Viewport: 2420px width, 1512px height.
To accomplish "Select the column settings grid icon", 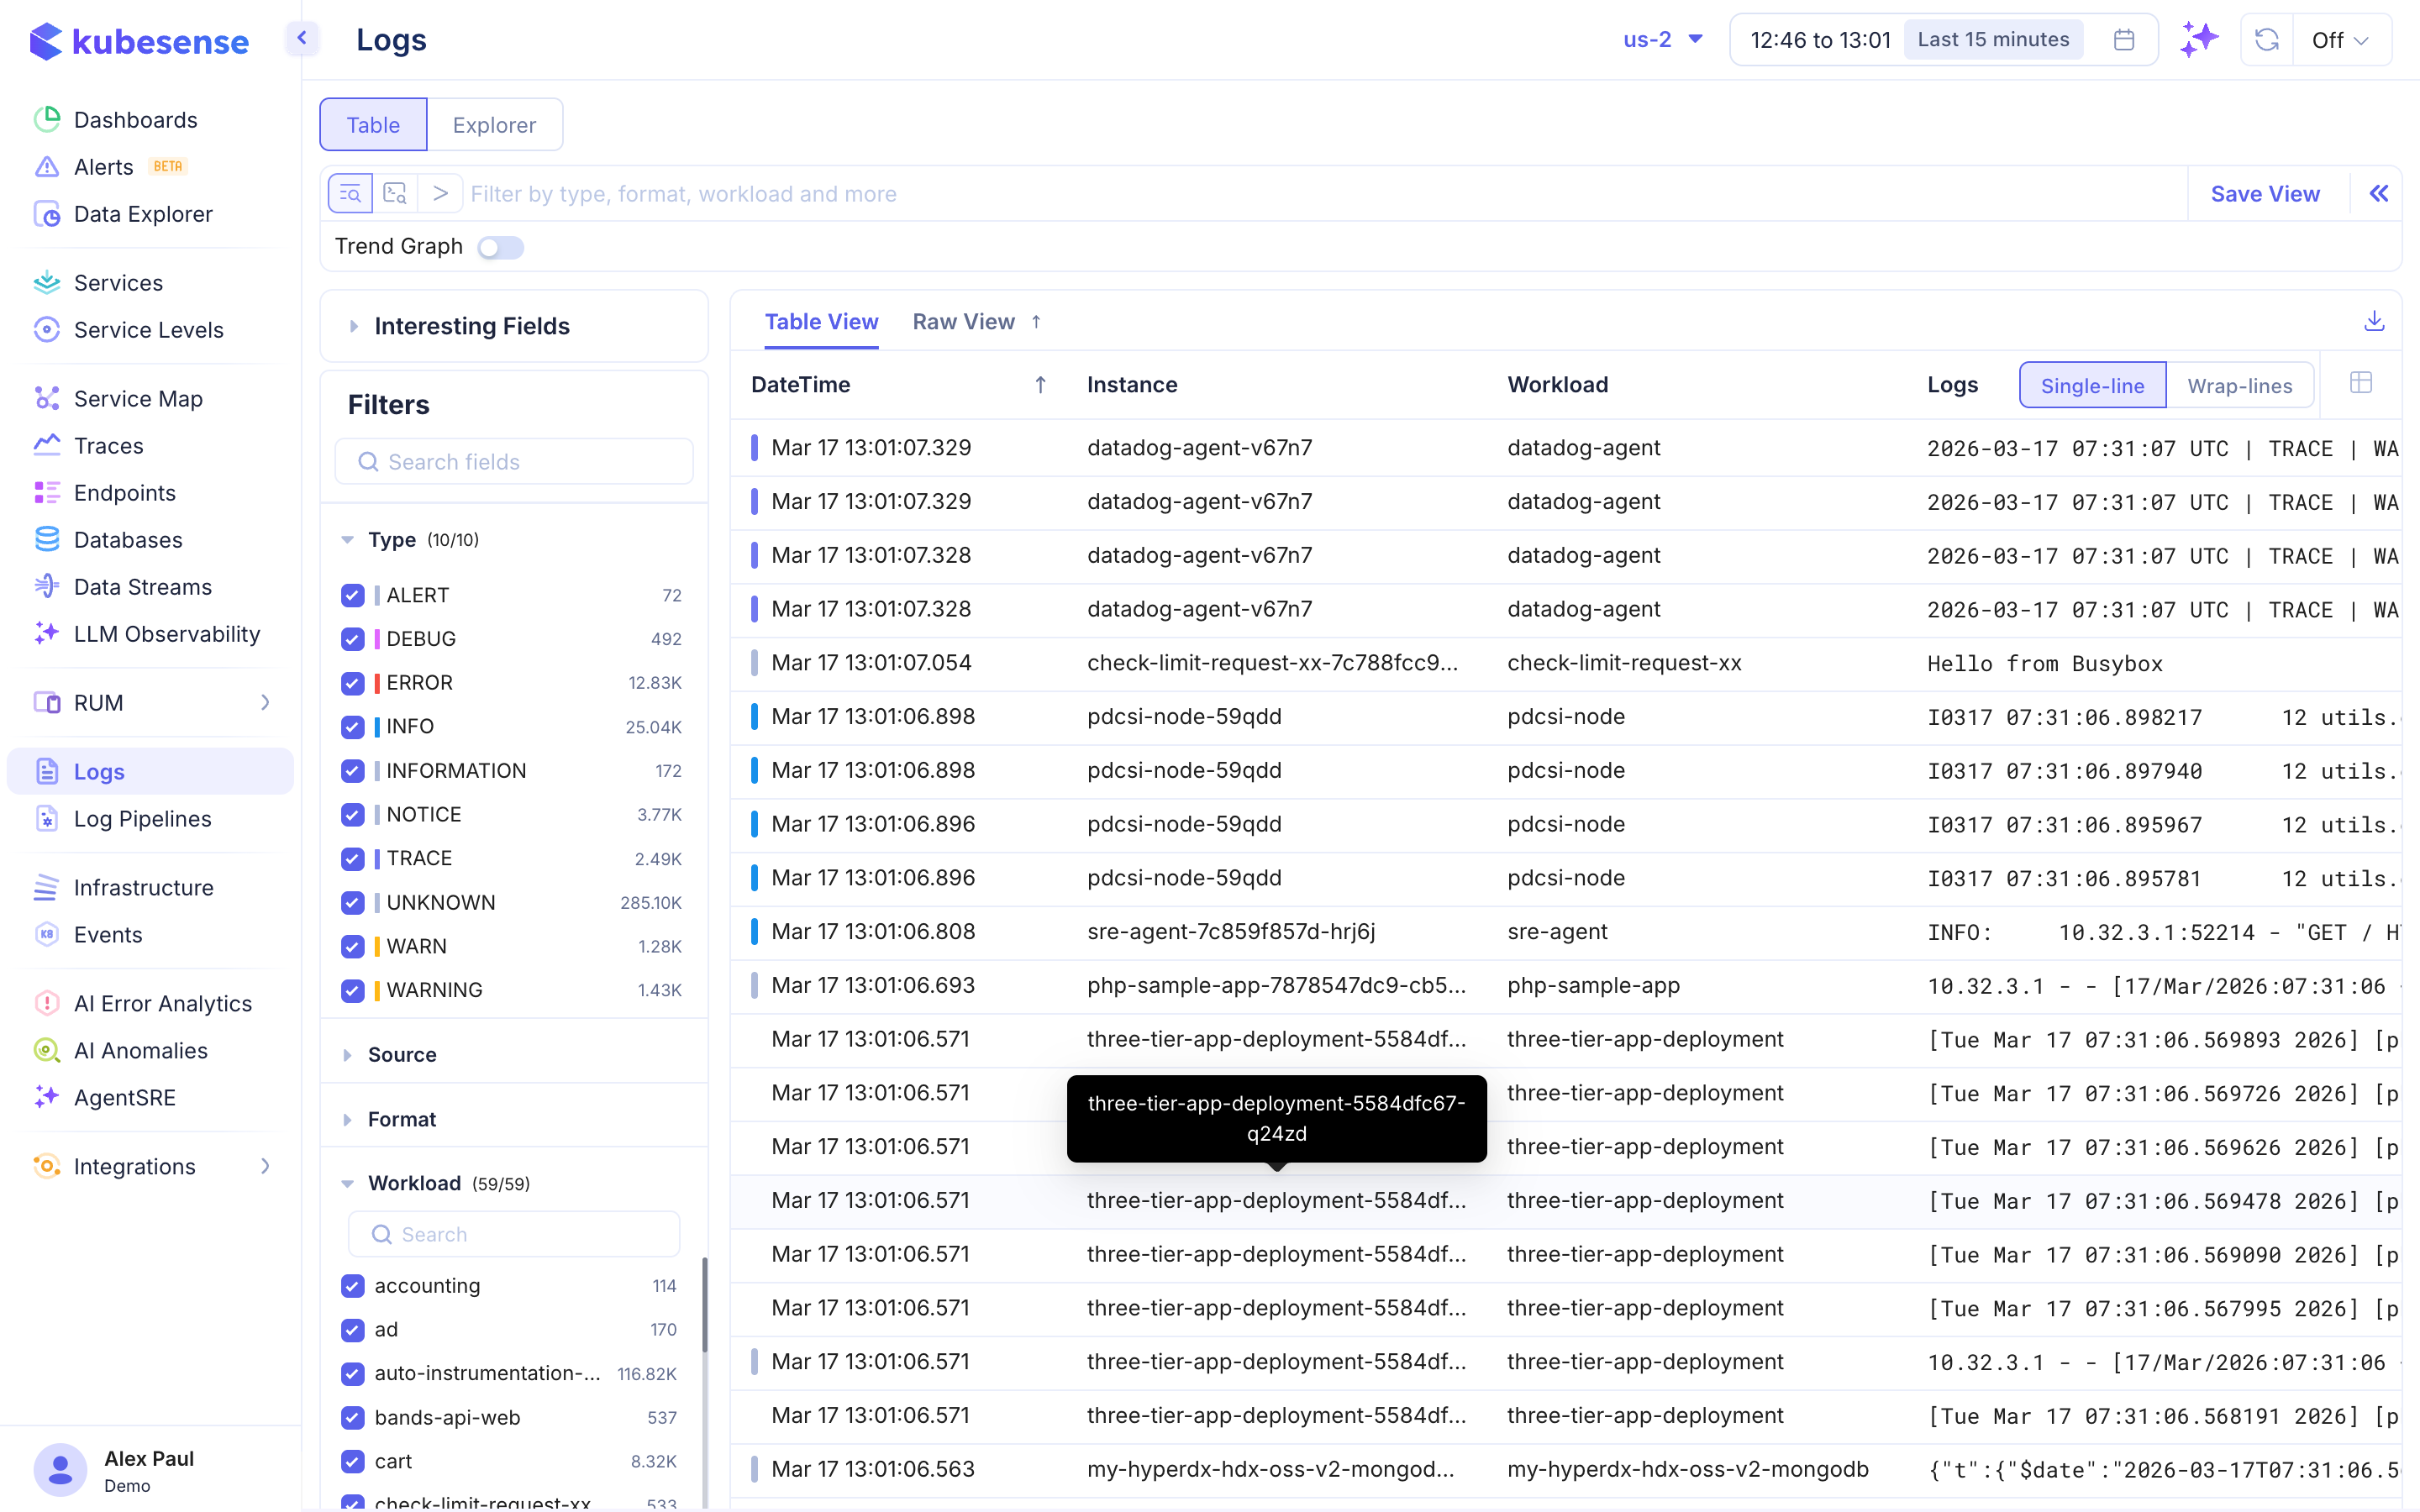I will click(2361, 384).
